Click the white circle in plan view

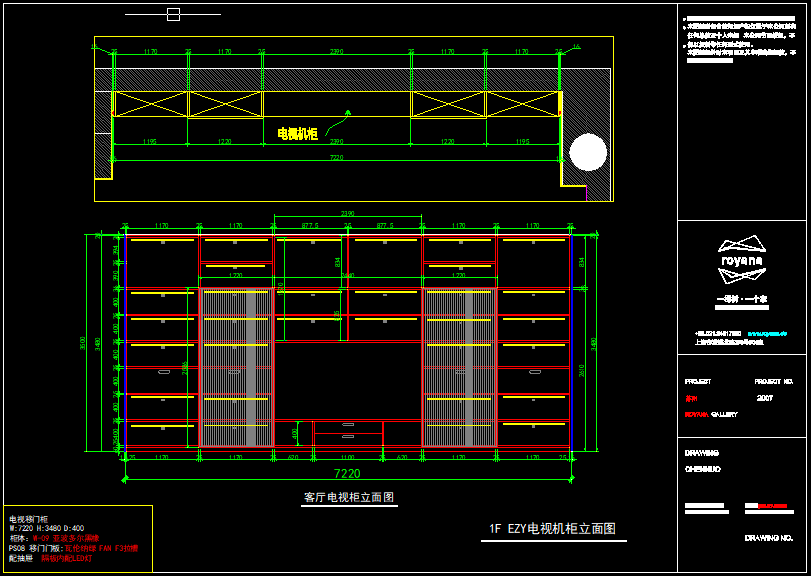pyautogui.click(x=588, y=152)
